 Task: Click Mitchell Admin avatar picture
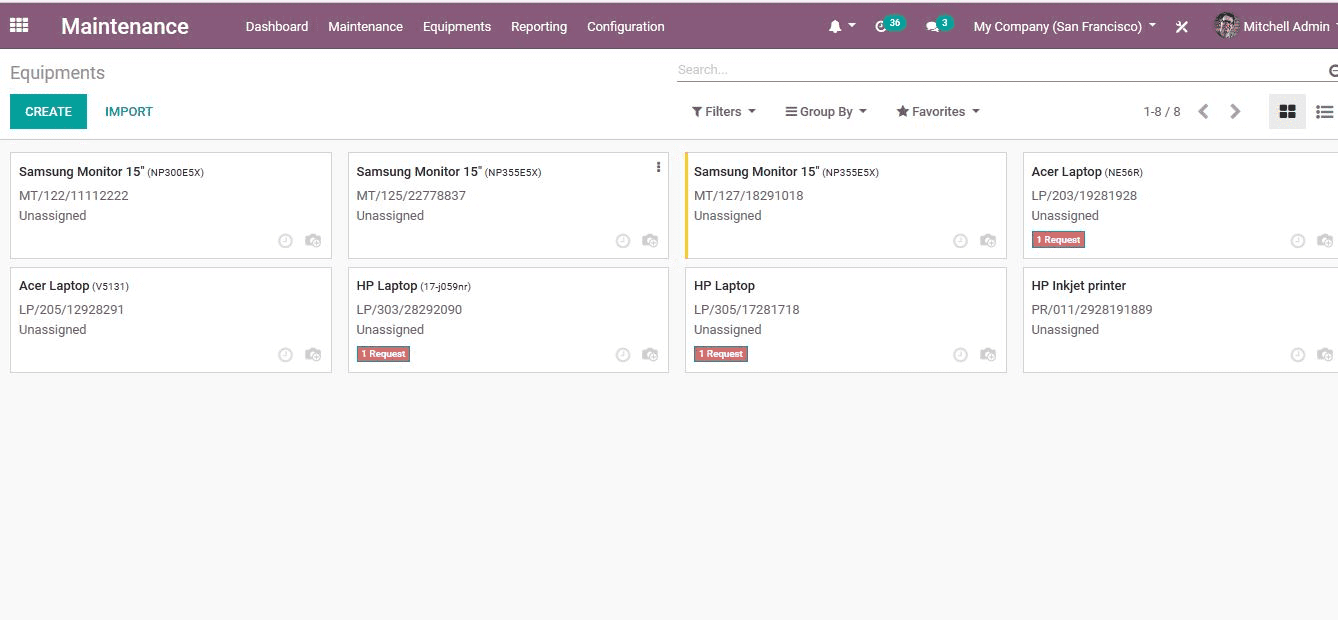click(1226, 26)
